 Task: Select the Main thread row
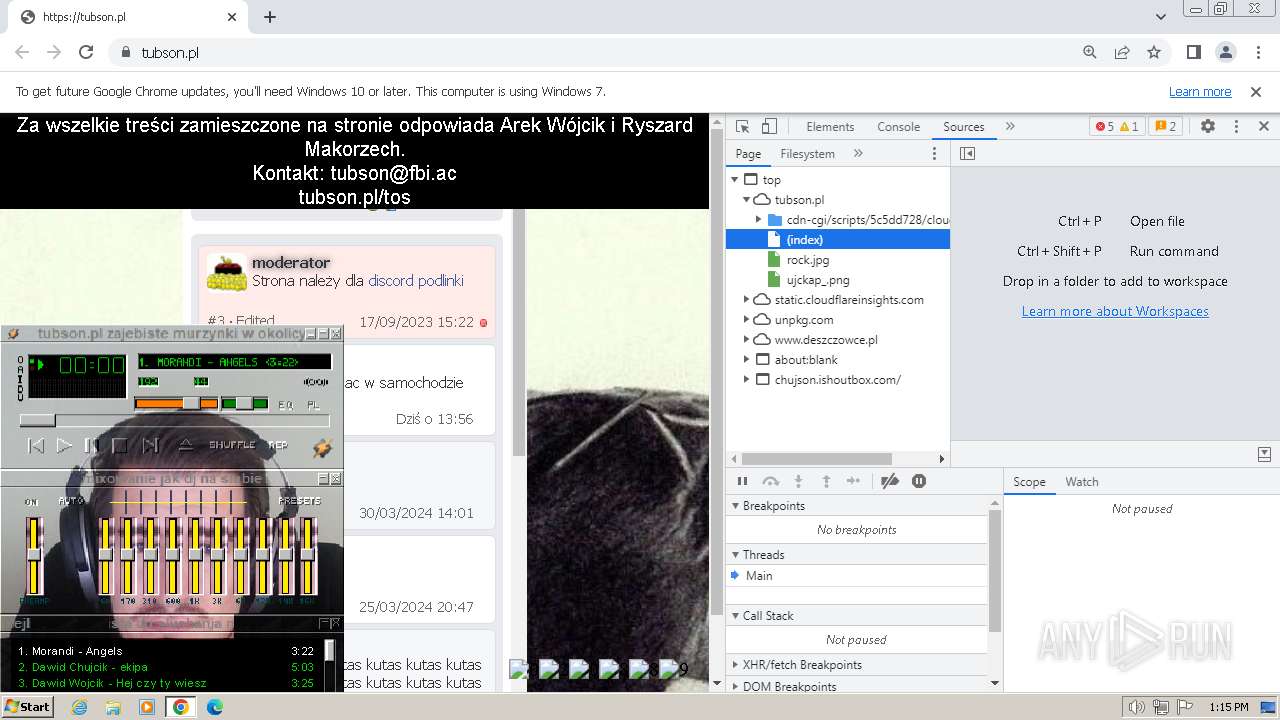point(857,576)
